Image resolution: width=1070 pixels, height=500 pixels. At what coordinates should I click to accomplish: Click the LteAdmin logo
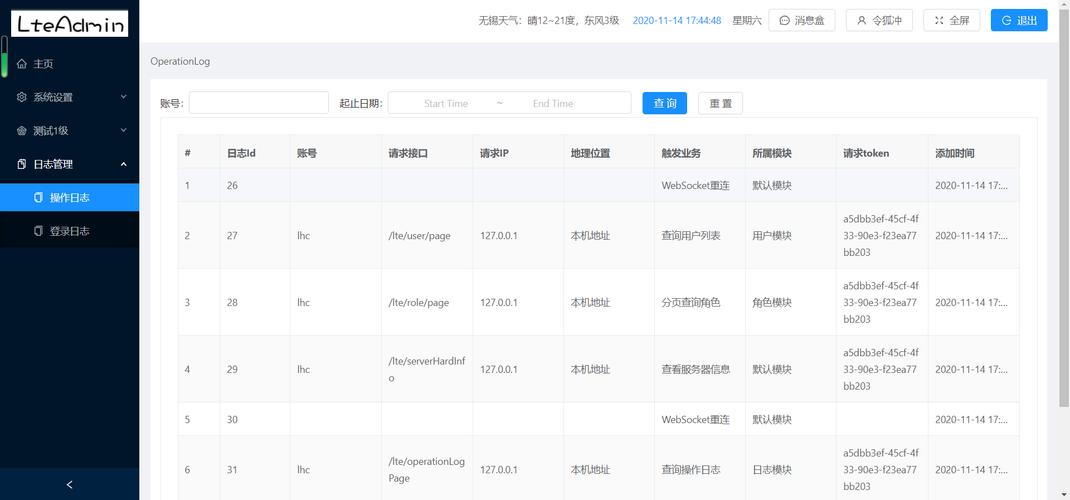(x=70, y=24)
